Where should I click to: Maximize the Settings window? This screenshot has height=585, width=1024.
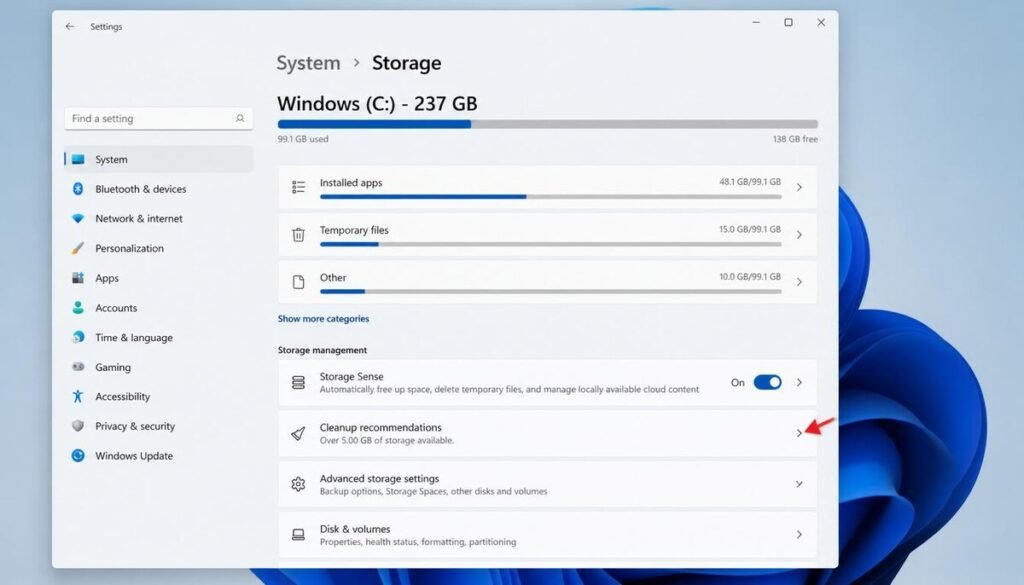pos(788,22)
